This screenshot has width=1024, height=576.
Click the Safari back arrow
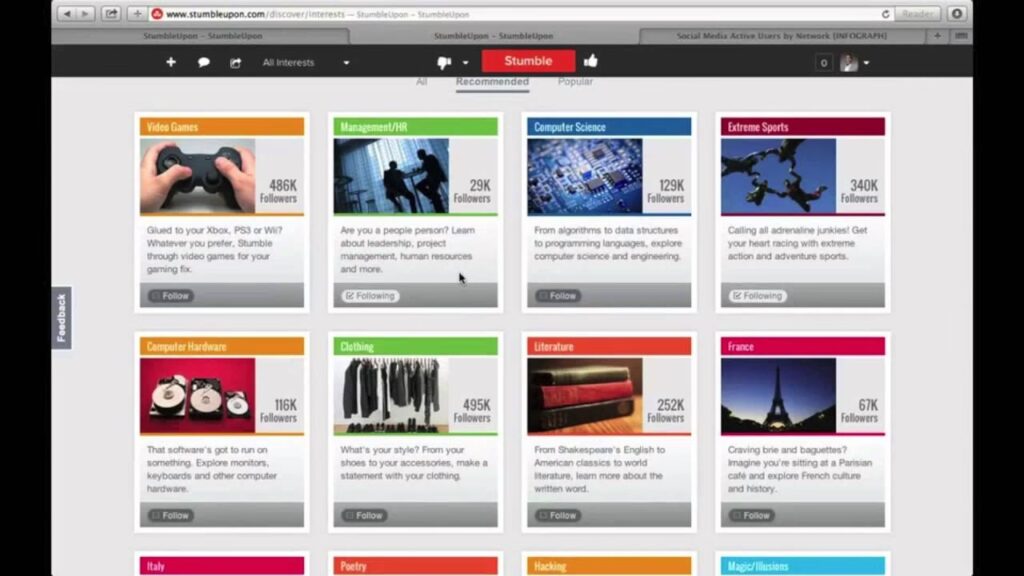point(67,14)
